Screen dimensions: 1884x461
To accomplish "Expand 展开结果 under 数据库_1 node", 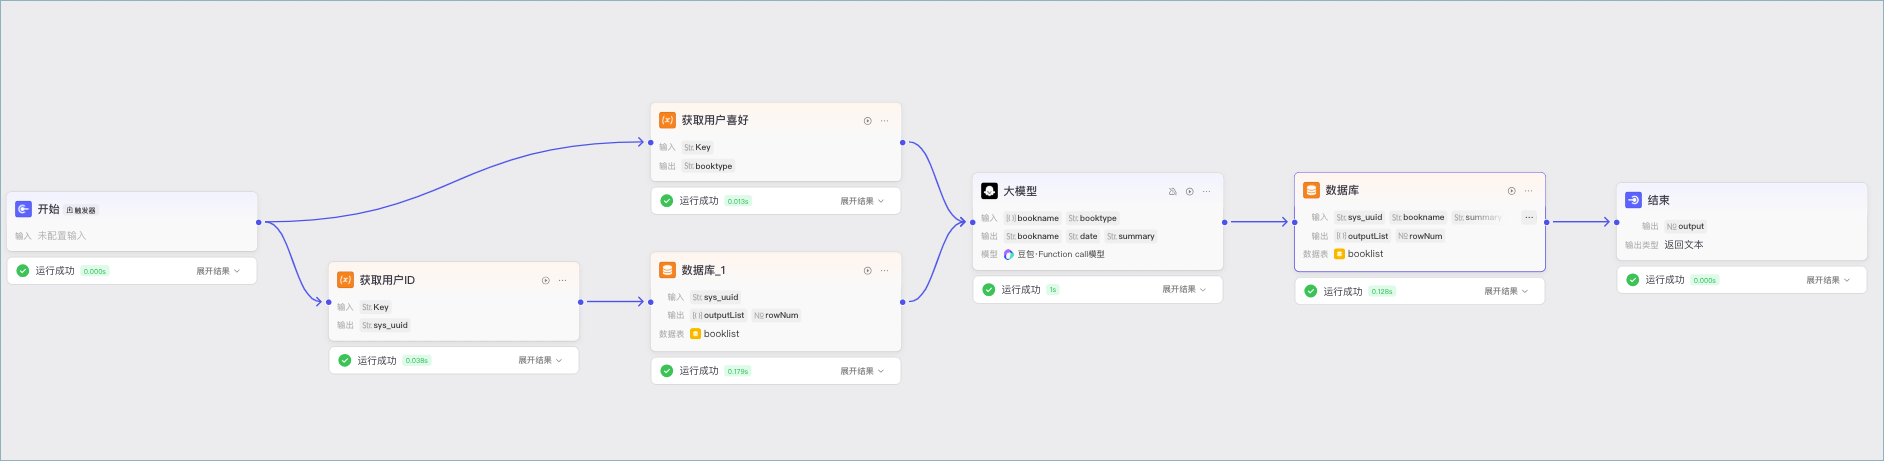I will [x=862, y=371].
